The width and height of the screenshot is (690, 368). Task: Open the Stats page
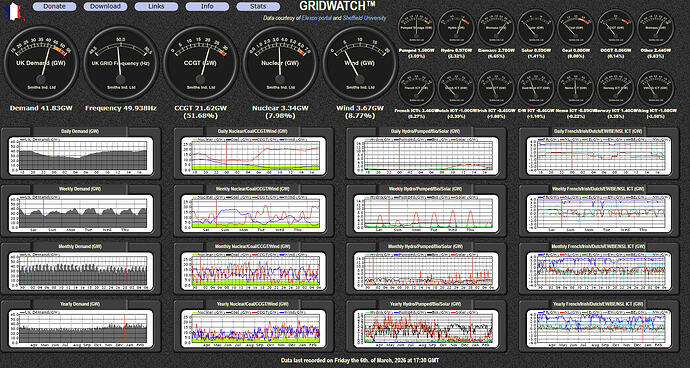258,7
